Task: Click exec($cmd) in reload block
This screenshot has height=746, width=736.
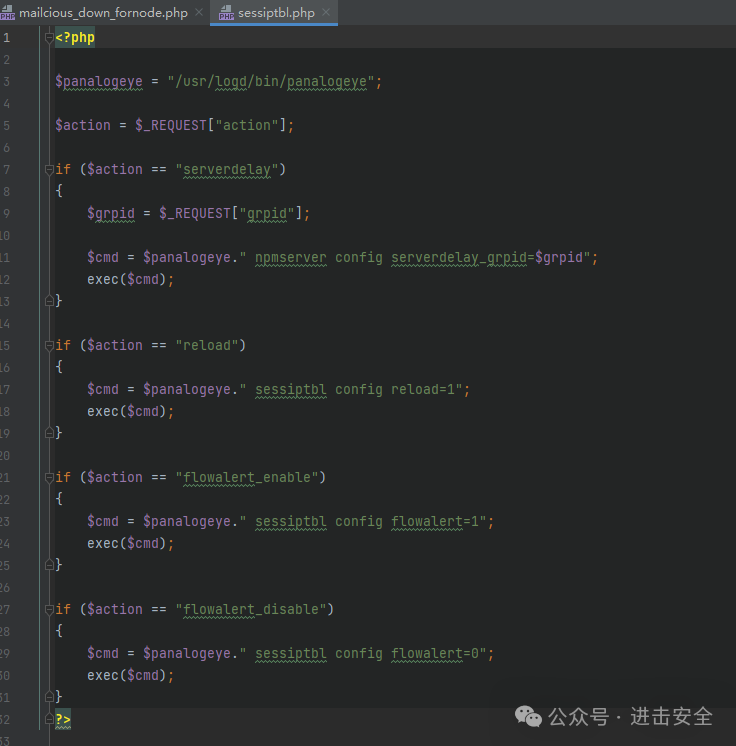Action: coord(127,412)
